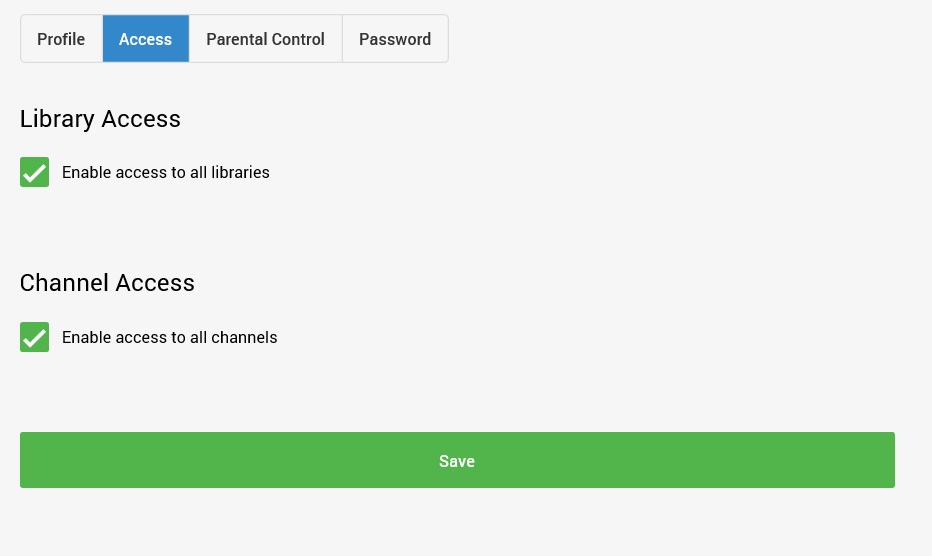The width and height of the screenshot is (932, 556).
Task: Click the green checkmark icon under Library Access
Action: [x=35, y=172]
